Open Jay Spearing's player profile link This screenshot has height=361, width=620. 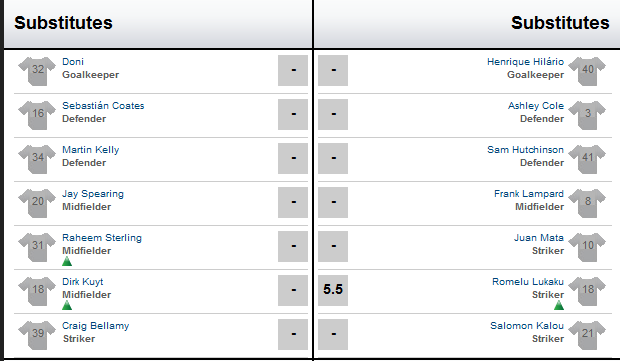pos(93,194)
